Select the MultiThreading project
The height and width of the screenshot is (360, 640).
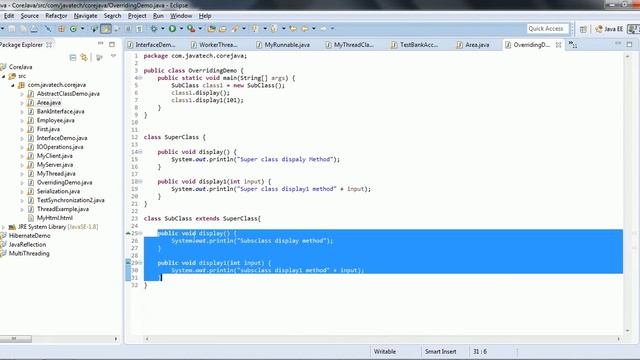29,253
